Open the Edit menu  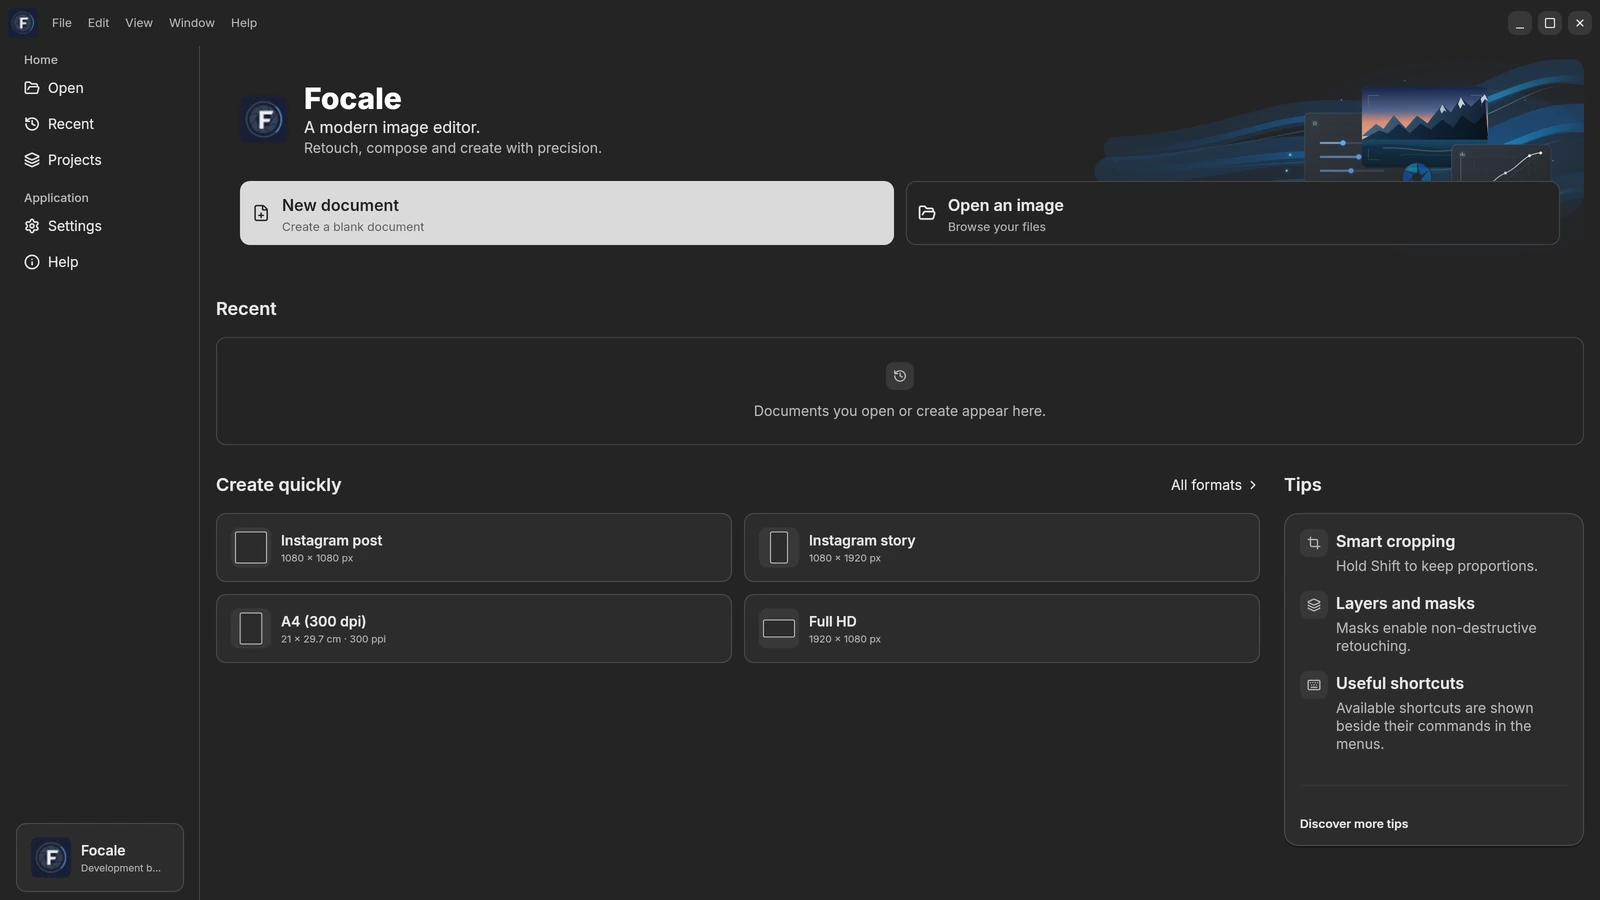click(98, 23)
